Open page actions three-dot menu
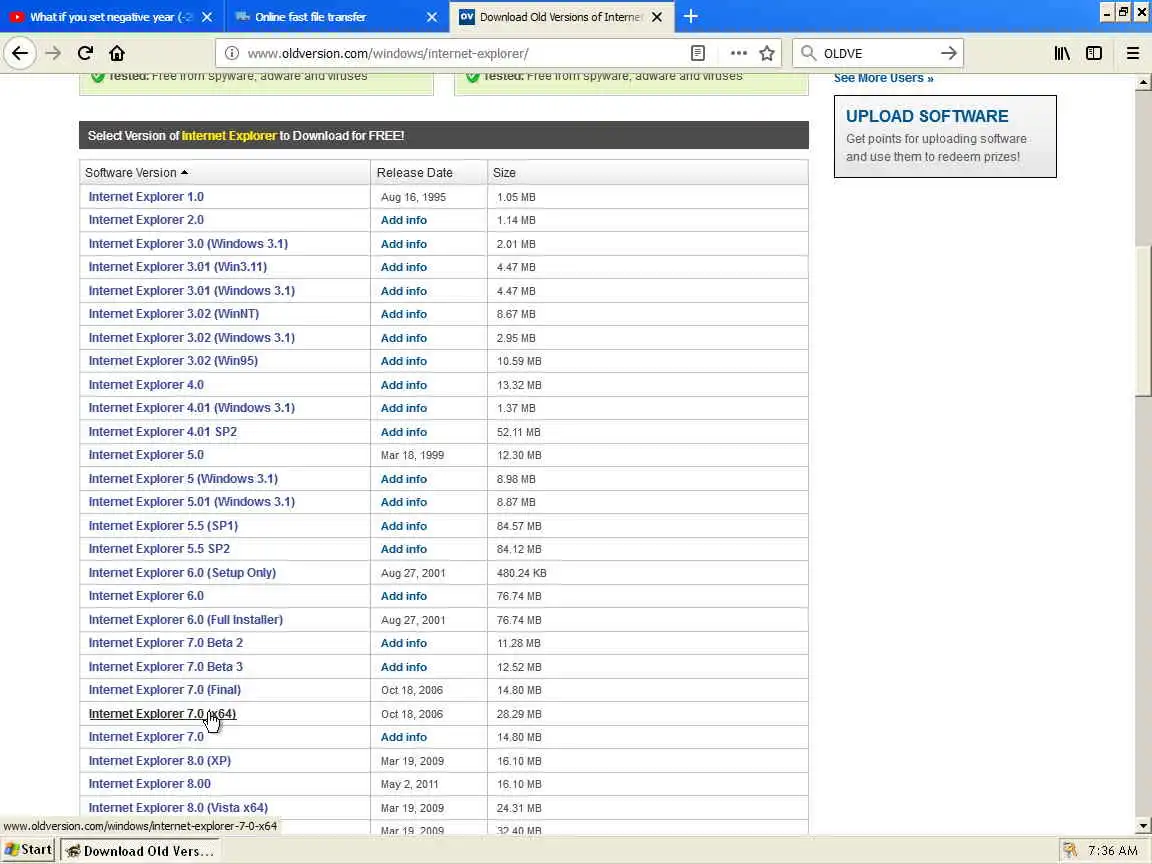This screenshot has width=1152, height=864. [x=738, y=53]
